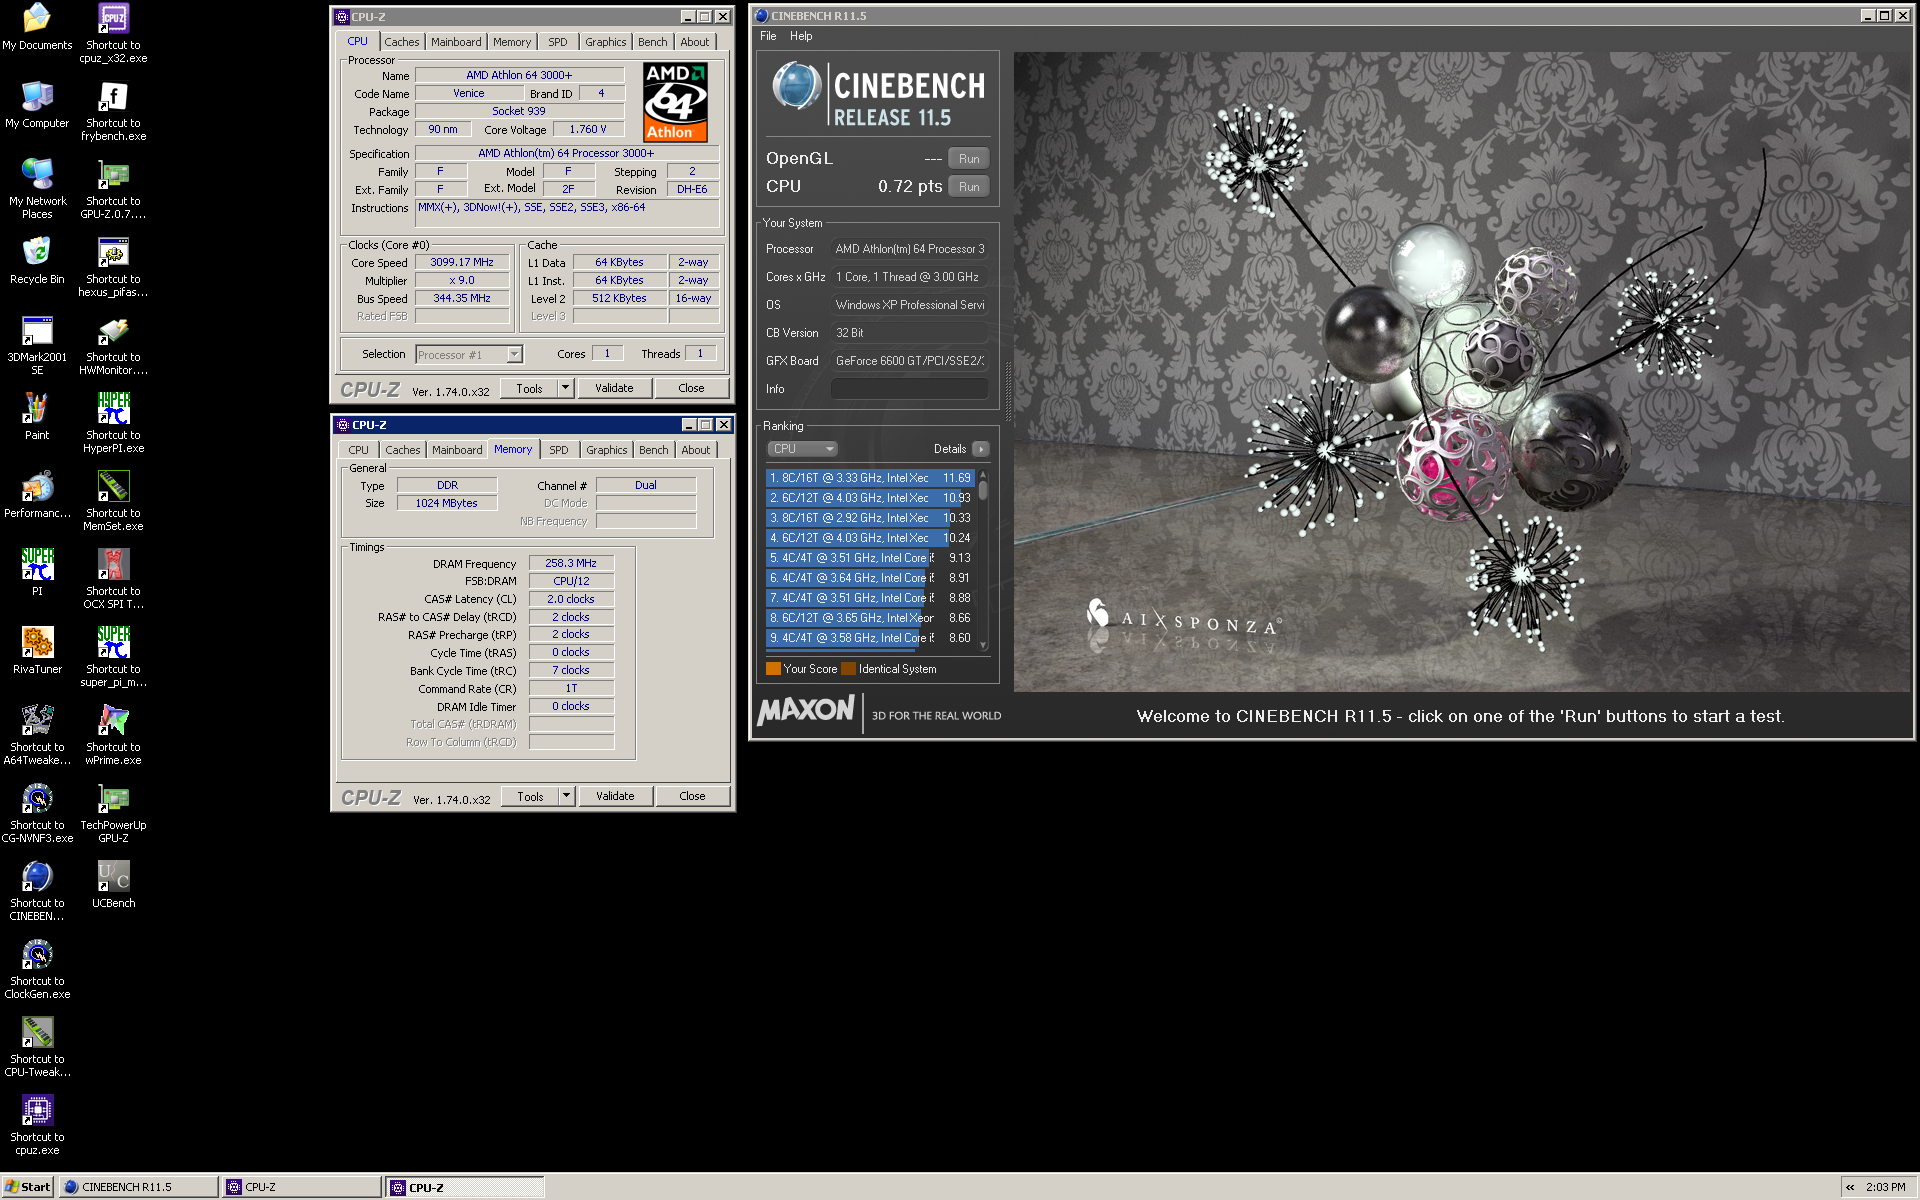The image size is (1920, 1200).
Task: Click Close button in bottom CPU-Z window
Action: click(692, 796)
